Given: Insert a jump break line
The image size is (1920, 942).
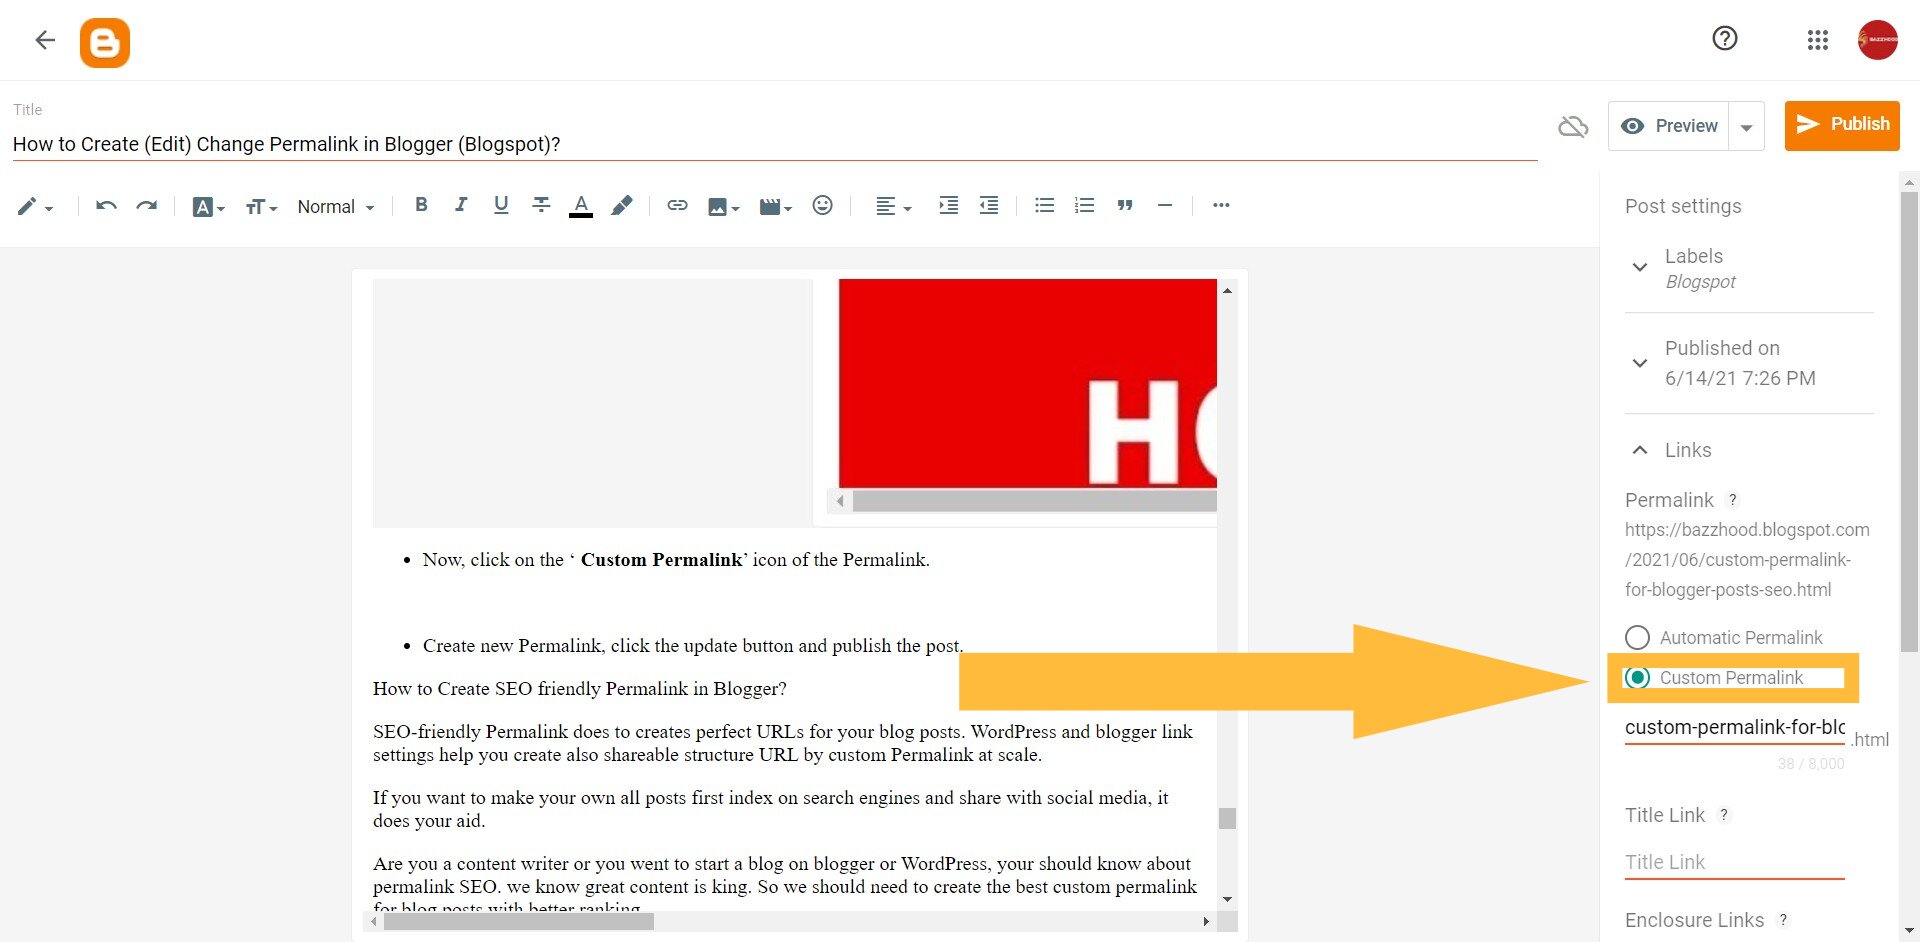Looking at the screenshot, I should [x=1165, y=205].
